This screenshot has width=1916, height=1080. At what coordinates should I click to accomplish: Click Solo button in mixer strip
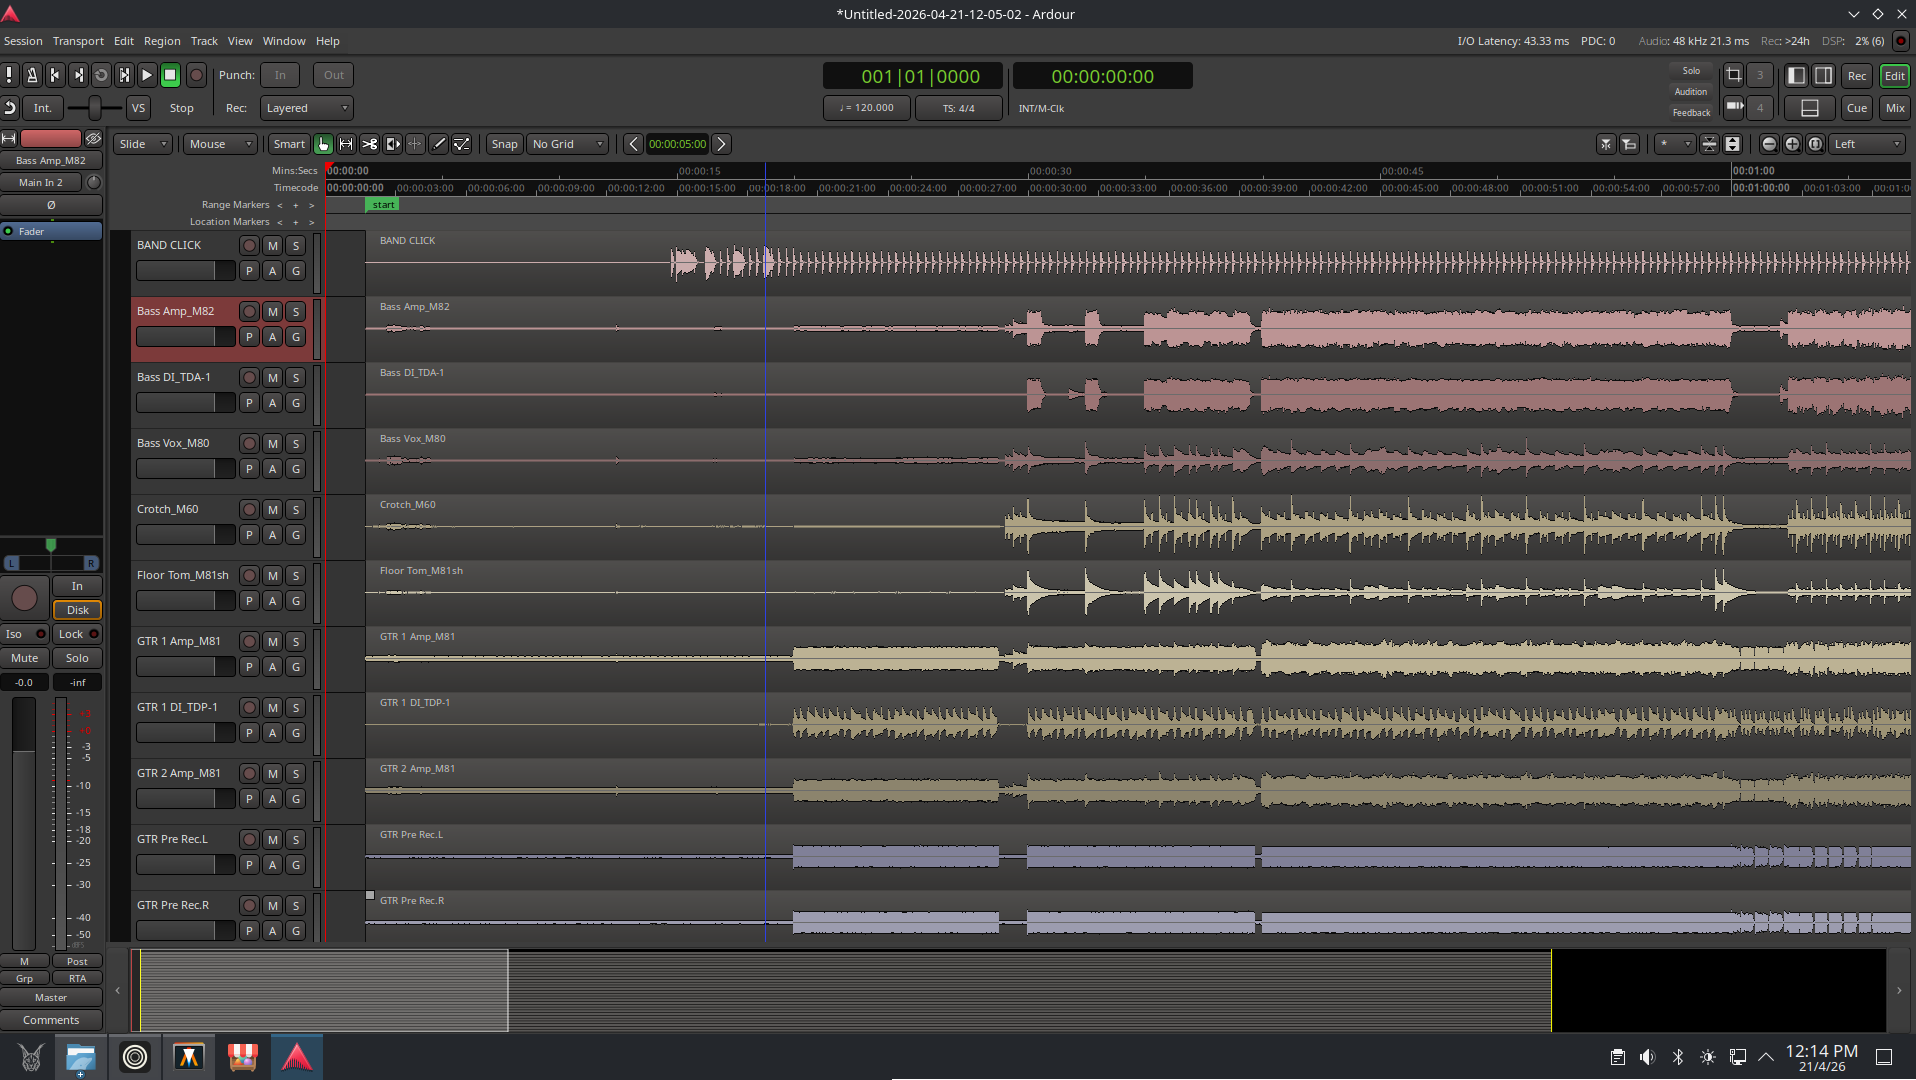coord(77,658)
